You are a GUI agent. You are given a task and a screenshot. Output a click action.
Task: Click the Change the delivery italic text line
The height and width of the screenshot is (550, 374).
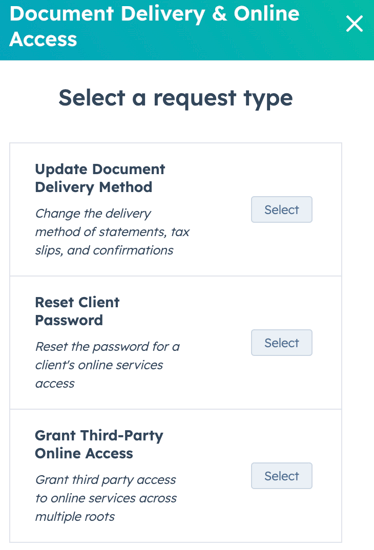tap(93, 213)
